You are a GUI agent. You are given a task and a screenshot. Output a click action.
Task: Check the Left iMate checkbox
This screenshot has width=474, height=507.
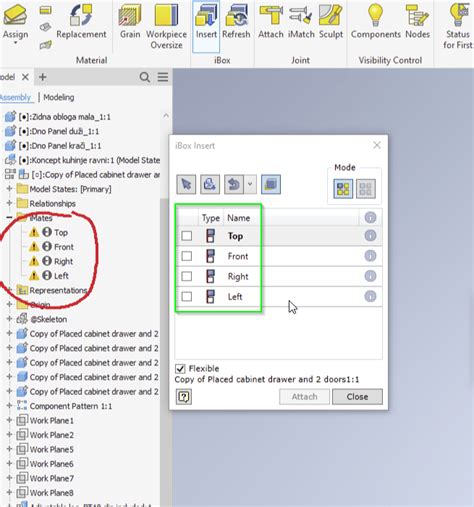coord(187,296)
